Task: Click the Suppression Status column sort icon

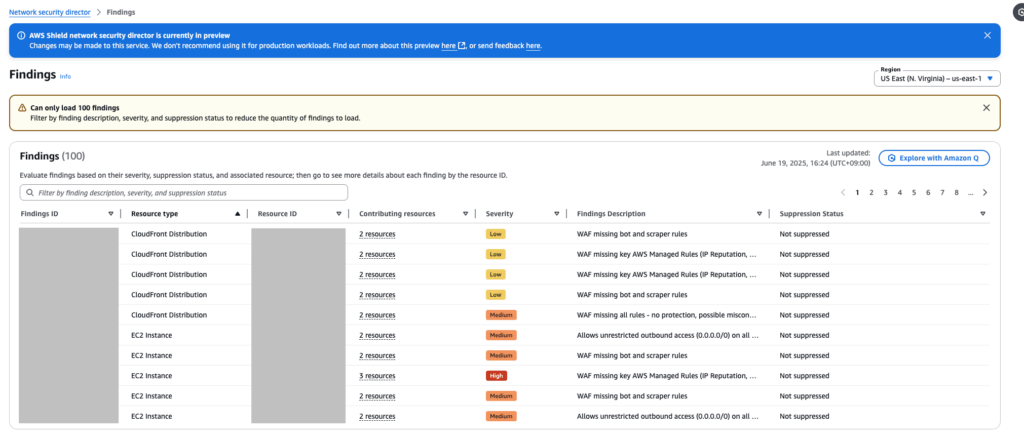Action: 982,214
